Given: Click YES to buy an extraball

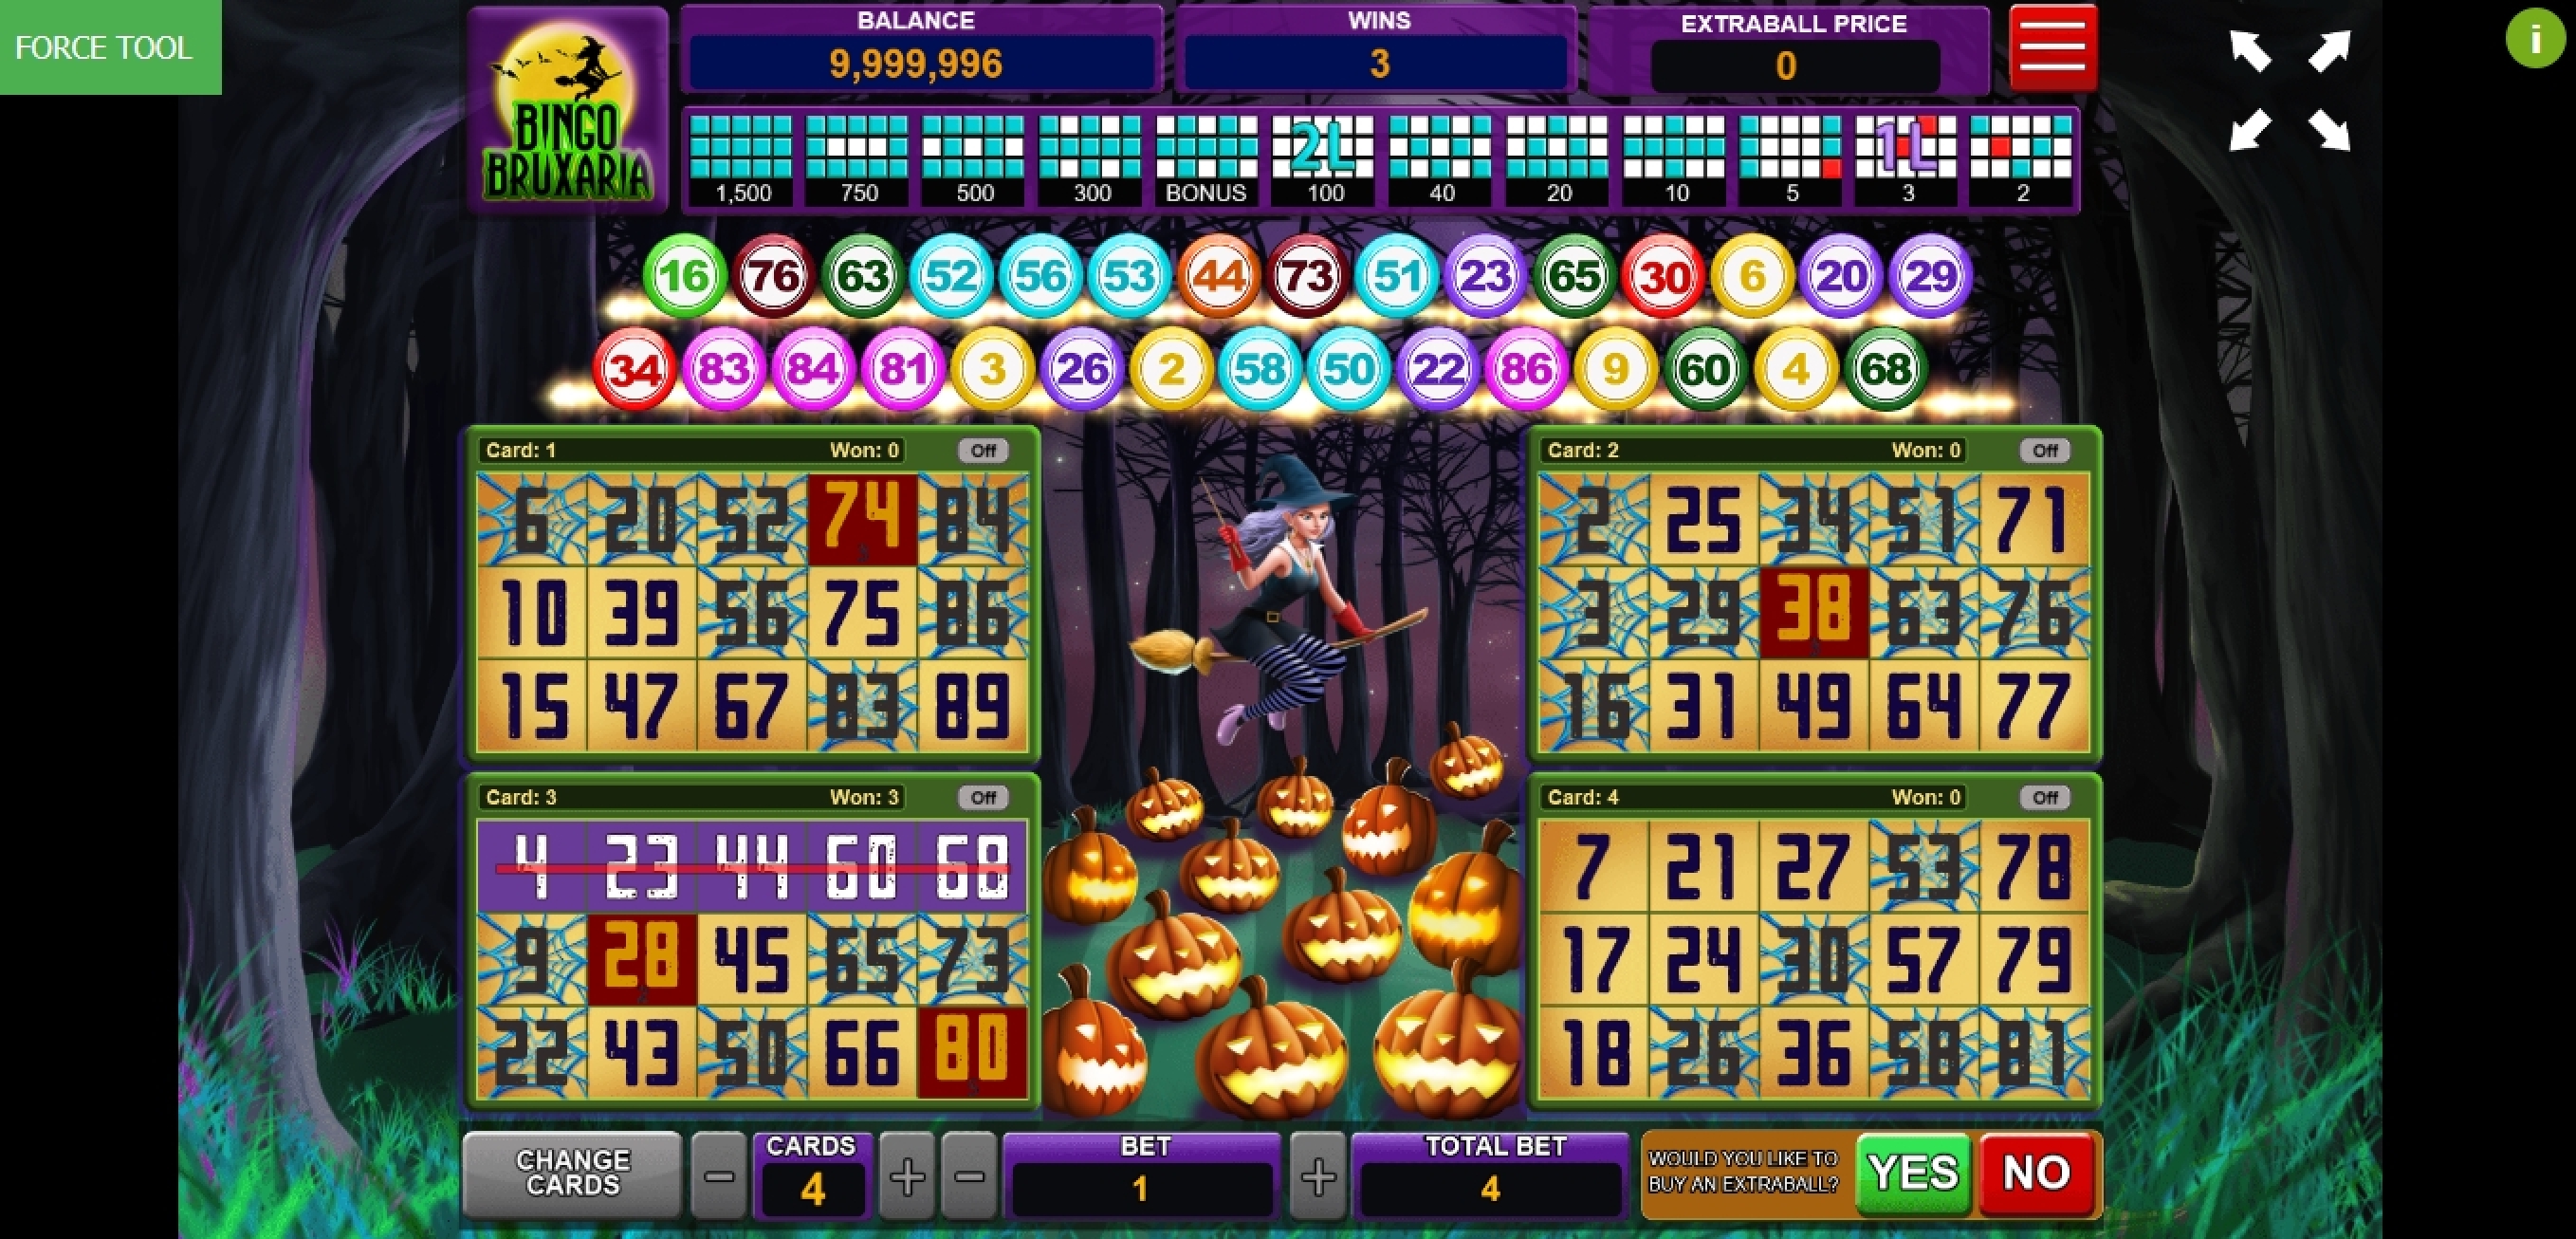Looking at the screenshot, I should [1913, 1173].
